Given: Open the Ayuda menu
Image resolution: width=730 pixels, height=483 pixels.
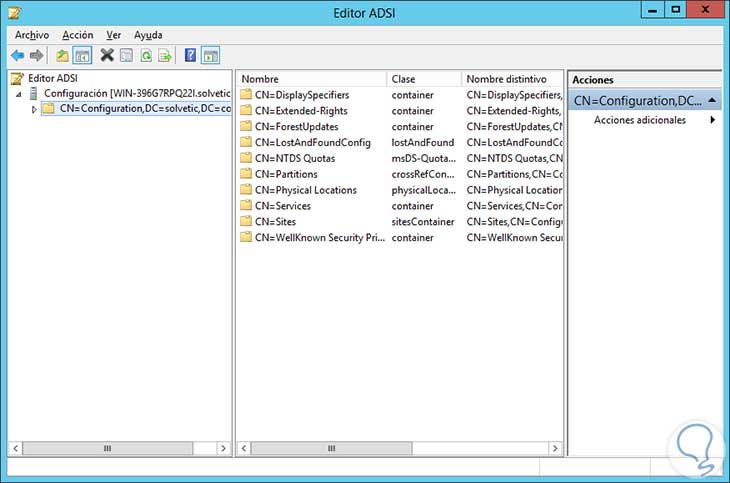Looking at the screenshot, I should pyautogui.click(x=148, y=35).
